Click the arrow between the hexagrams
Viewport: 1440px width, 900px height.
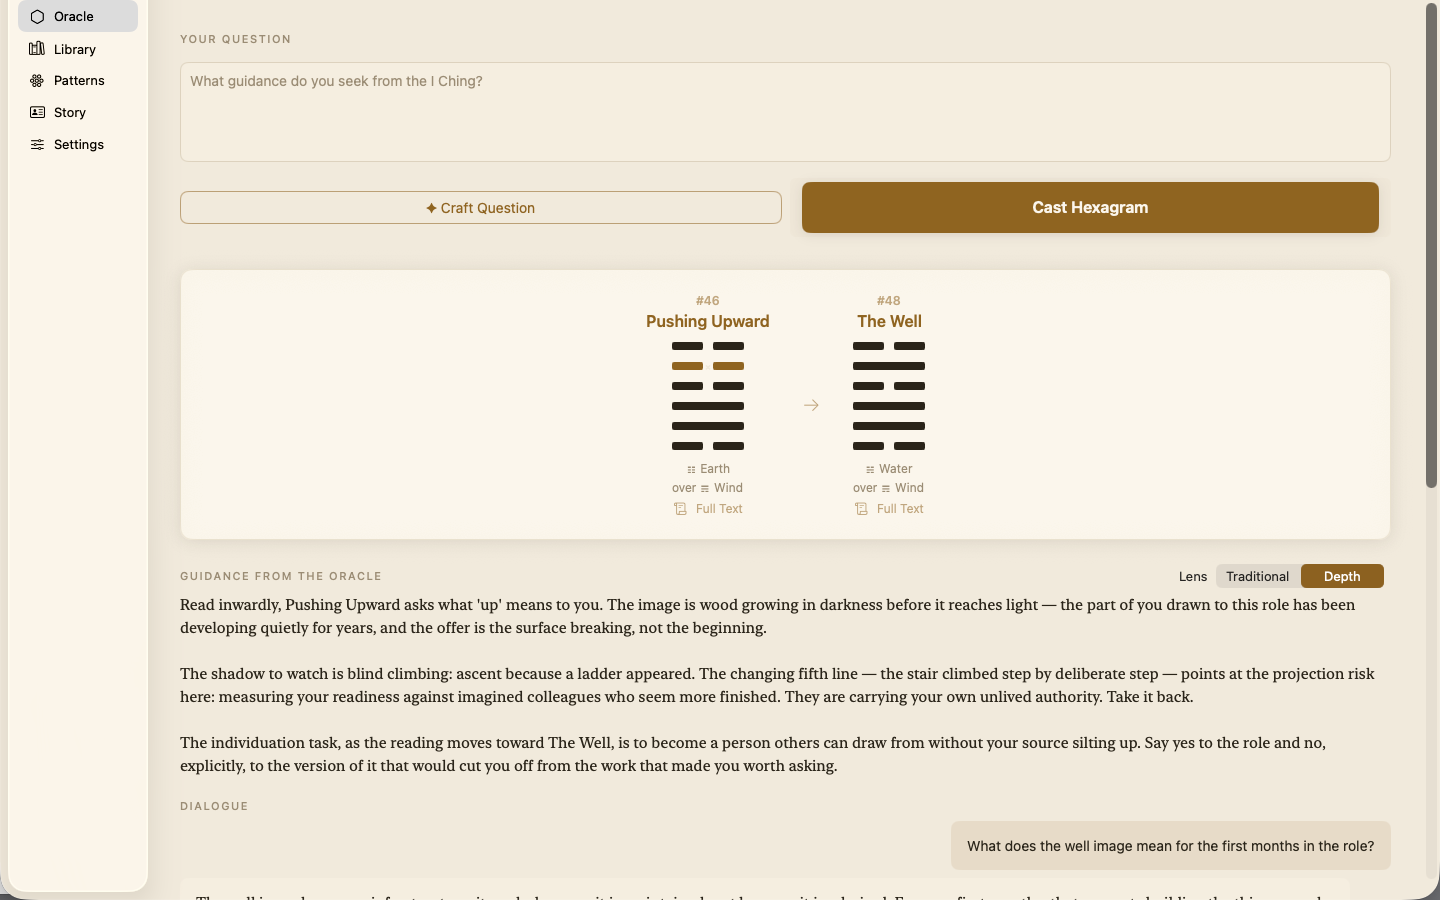[x=811, y=405]
